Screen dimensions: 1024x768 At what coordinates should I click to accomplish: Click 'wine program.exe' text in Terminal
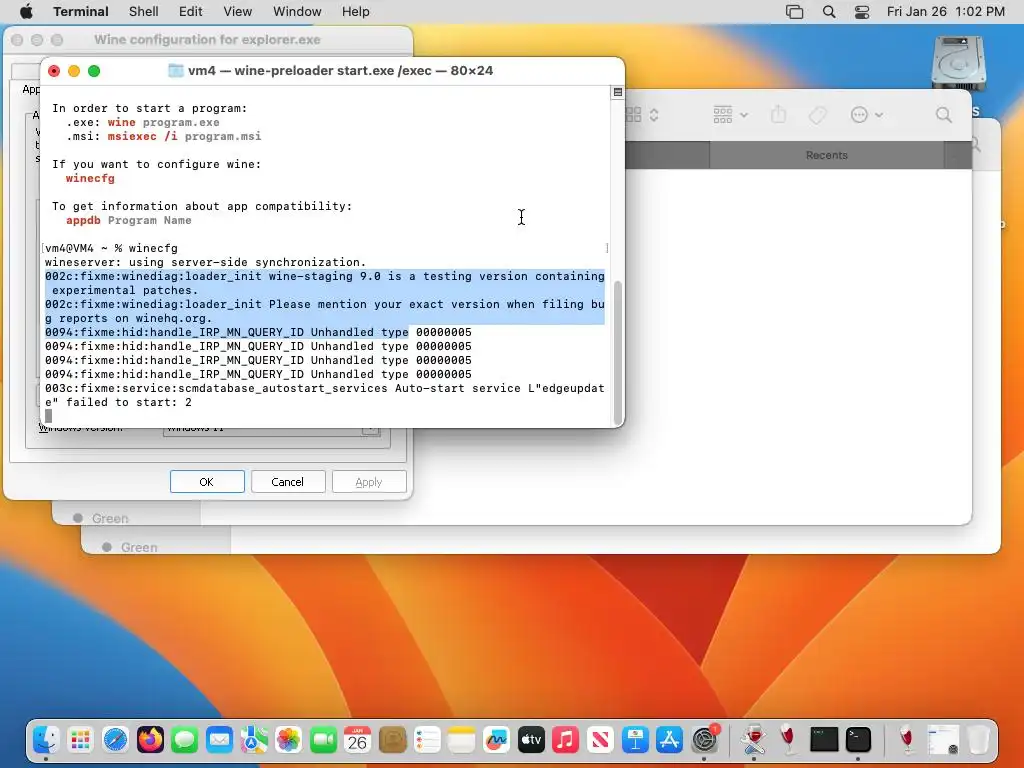[x=163, y=122]
